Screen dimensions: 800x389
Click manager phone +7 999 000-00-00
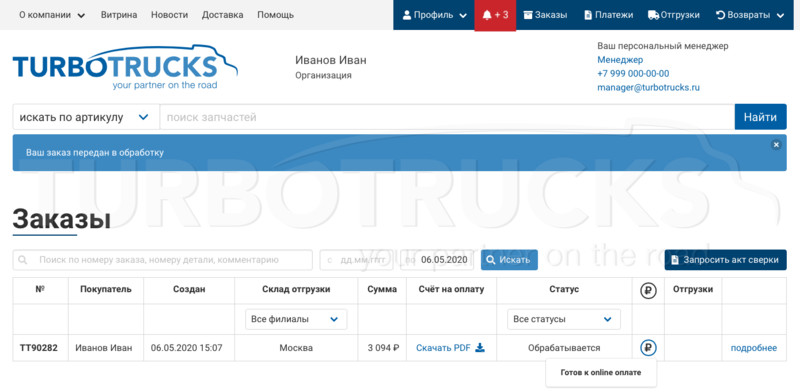[633, 74]
